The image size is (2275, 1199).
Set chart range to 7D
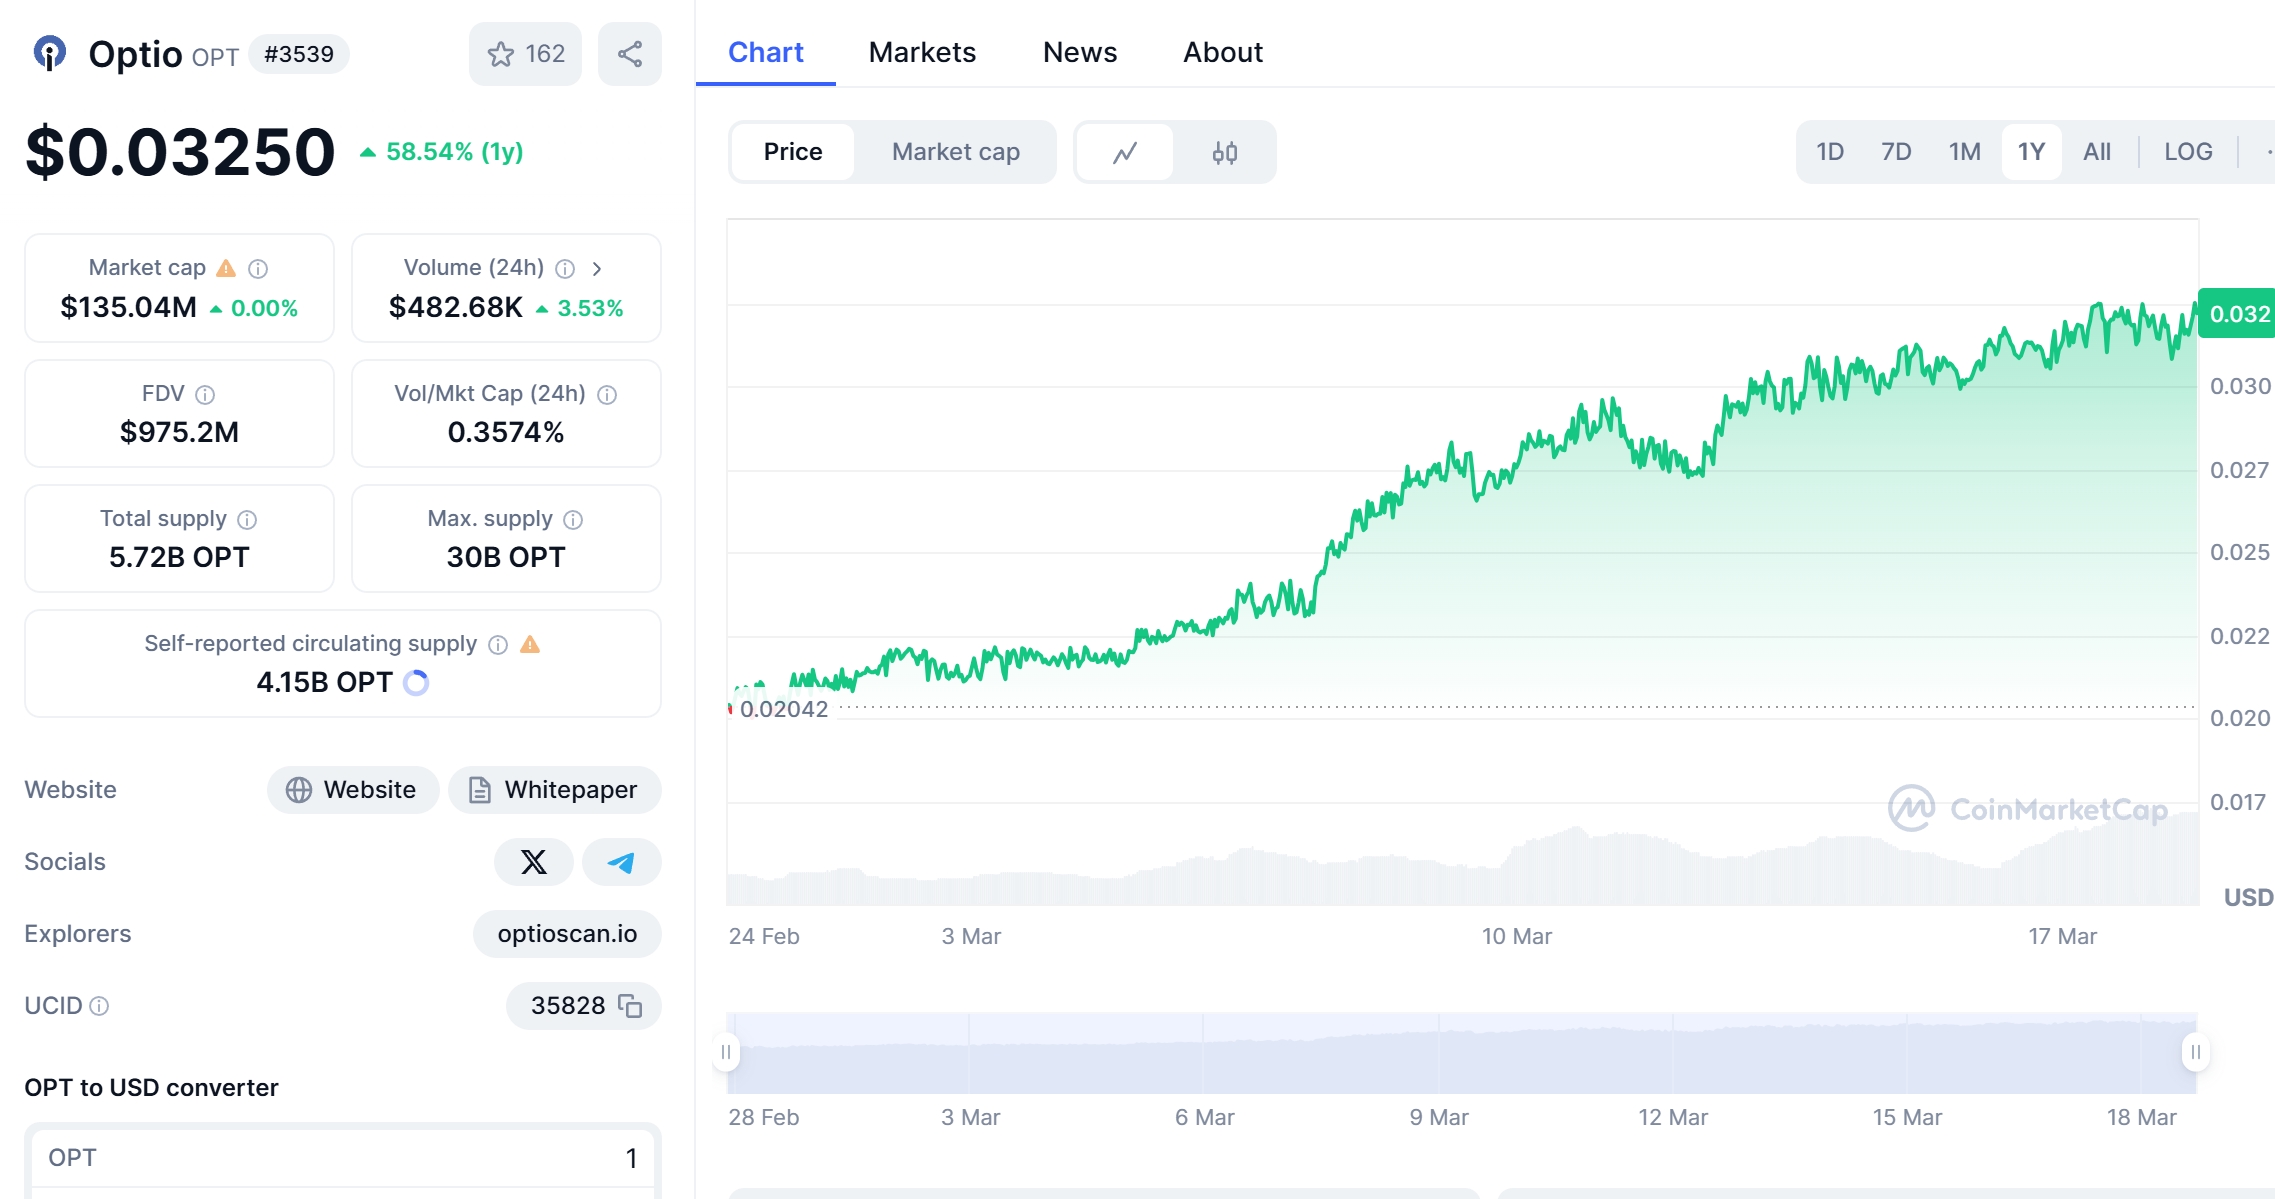click(x=1896, y=152)
